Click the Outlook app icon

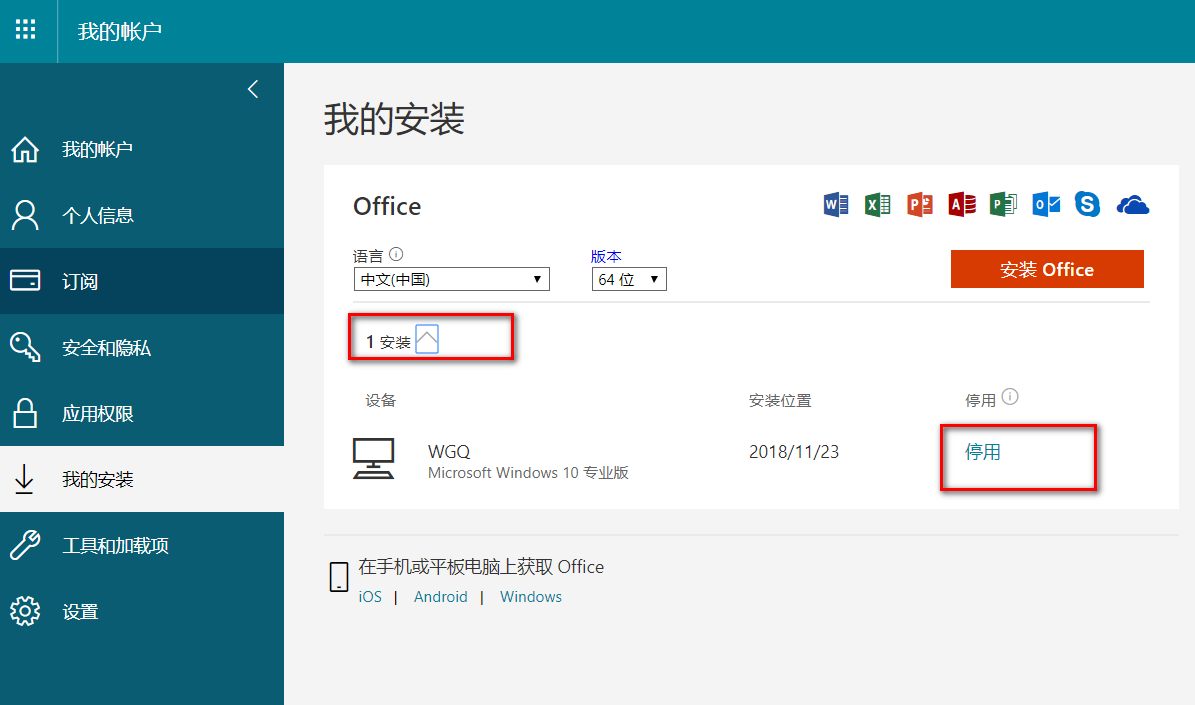[x=1046, y=204]
